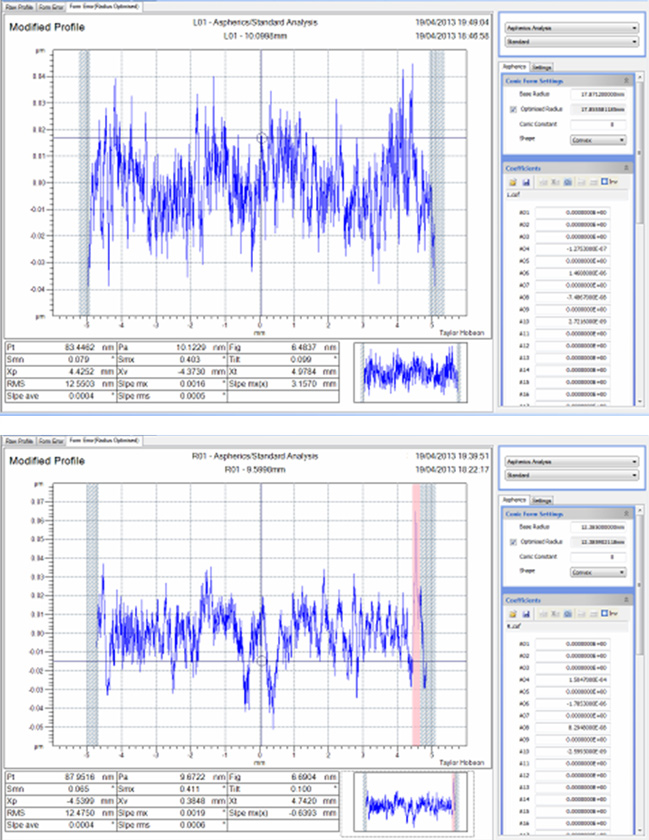Collapse Conic Form Settings panel in R01 window
This screenshot has width=649, height=840.
[626, 513]
